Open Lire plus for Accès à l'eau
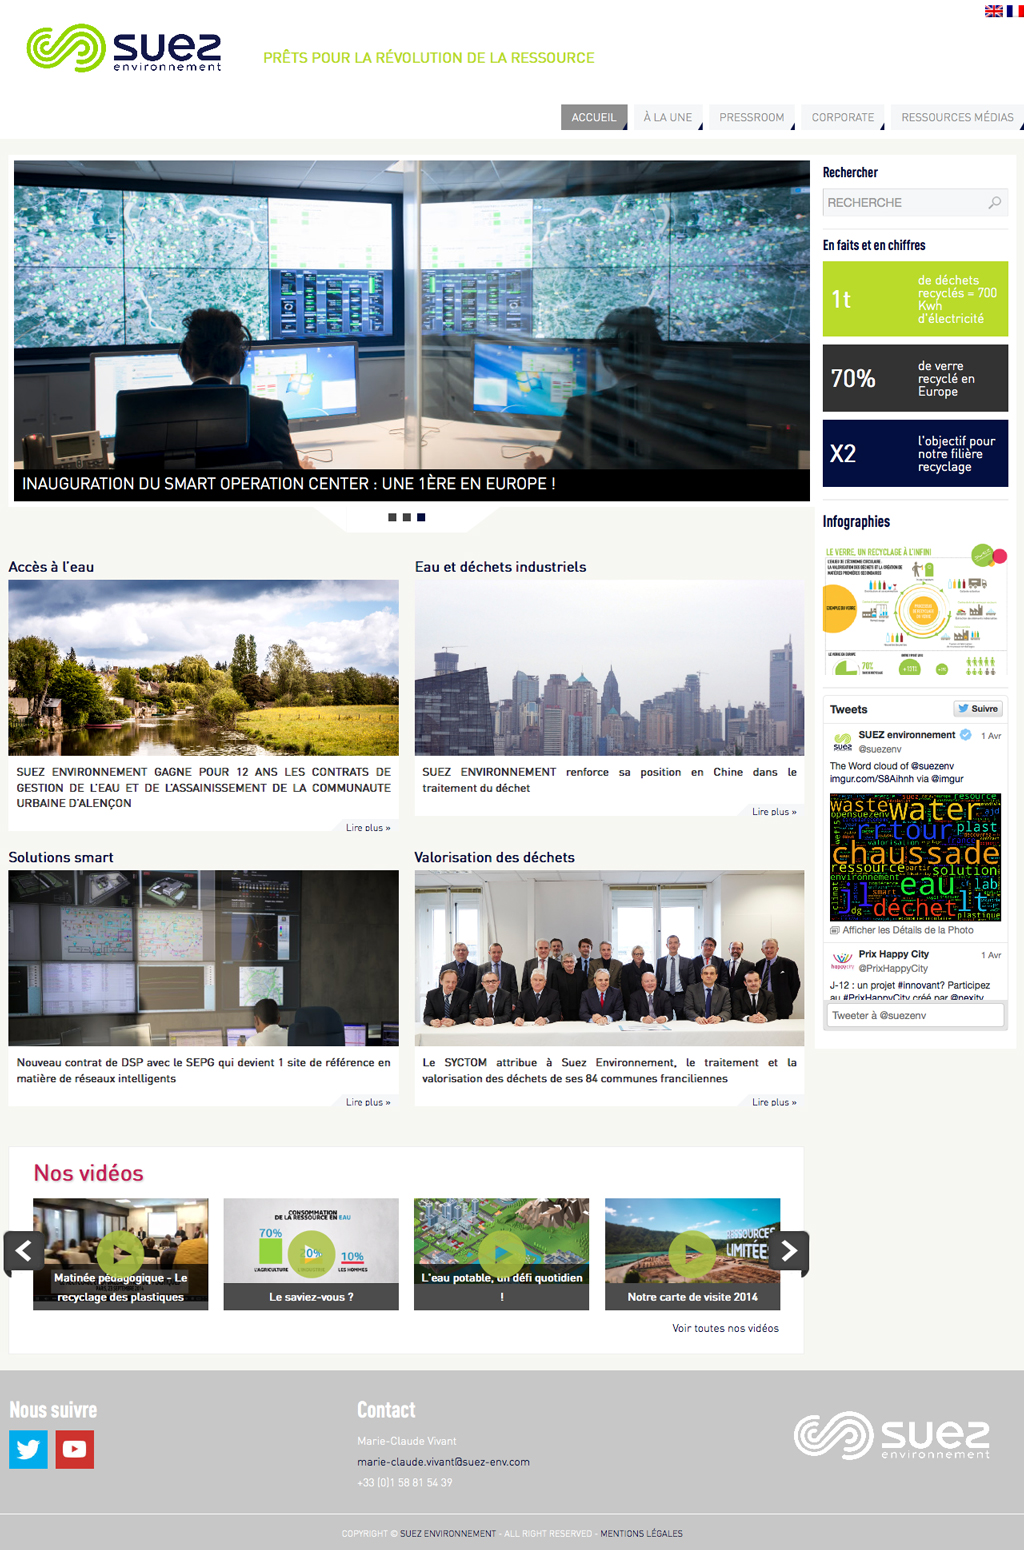1024x1550 pixels. coord(368,828)
